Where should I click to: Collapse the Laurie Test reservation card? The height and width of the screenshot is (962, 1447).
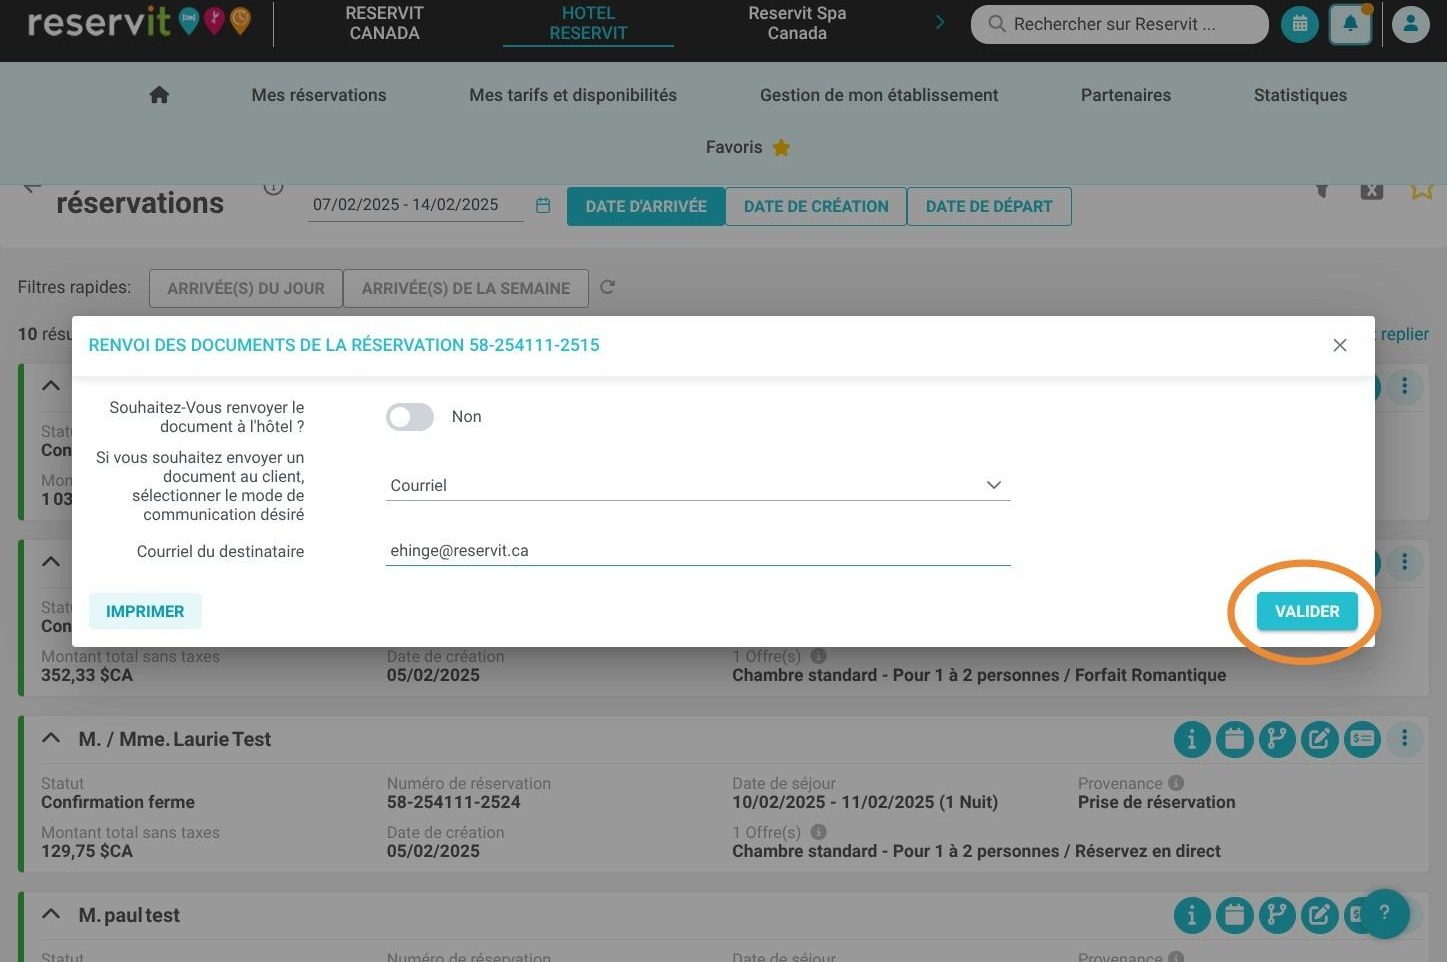[x=51, y=738]
